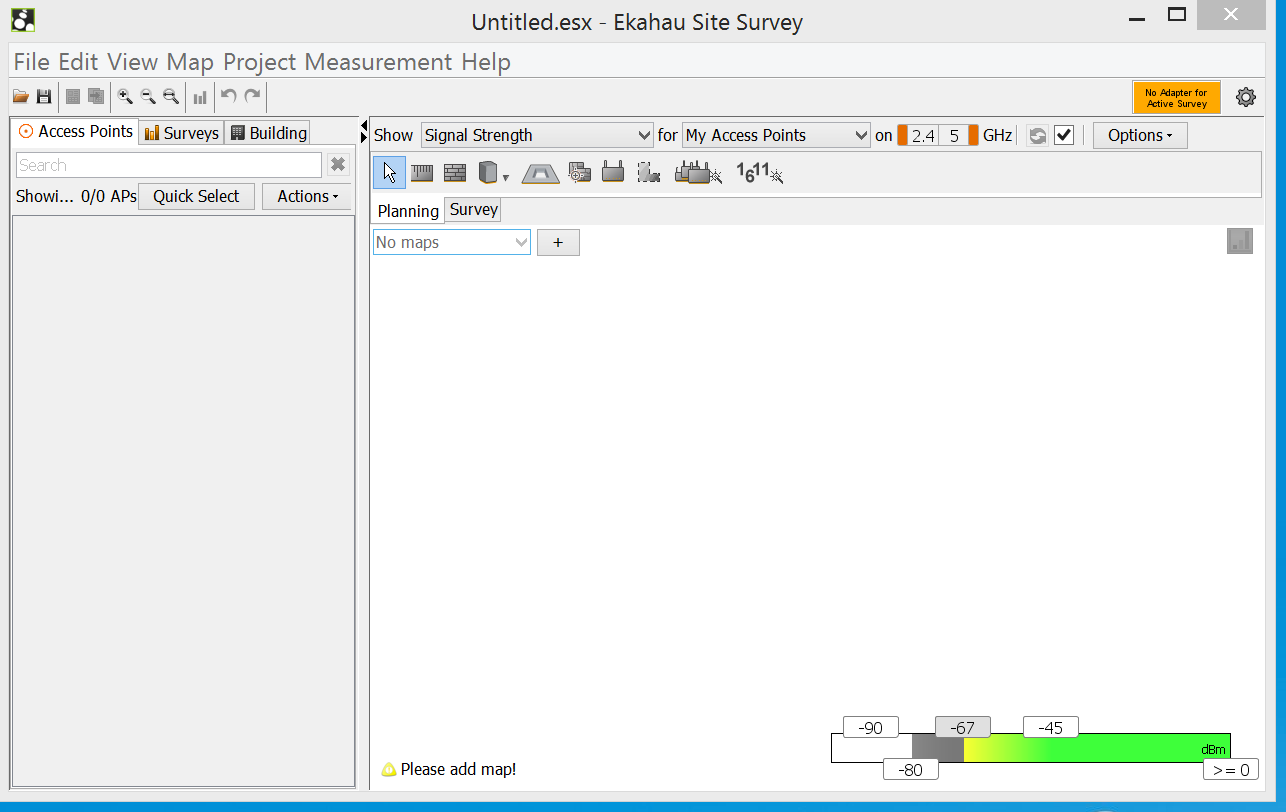Open the No maps dropdown

[452, 242]
